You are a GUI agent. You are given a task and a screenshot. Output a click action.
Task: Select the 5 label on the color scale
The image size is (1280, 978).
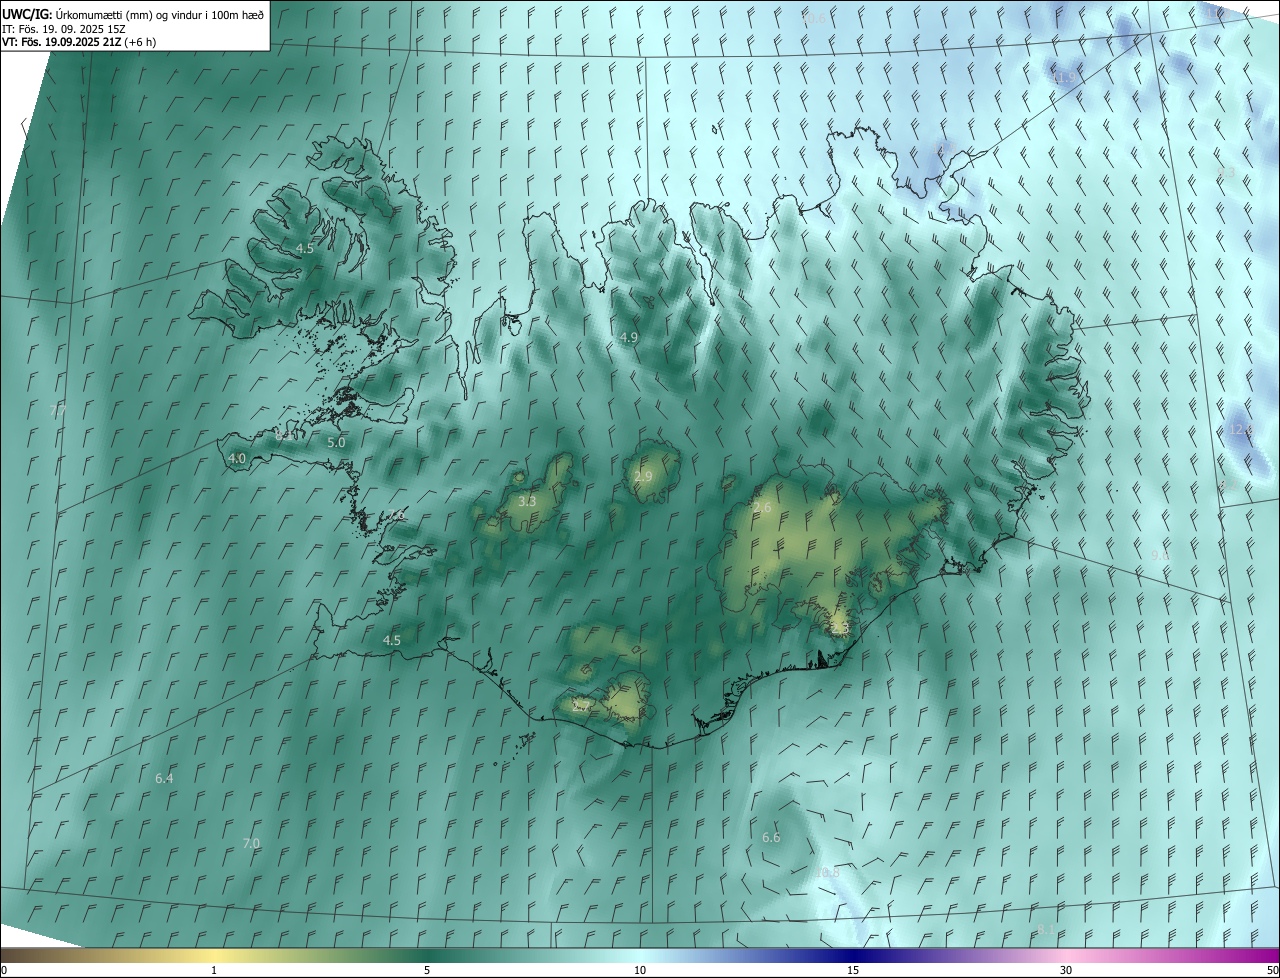click(x=427, y=971)
